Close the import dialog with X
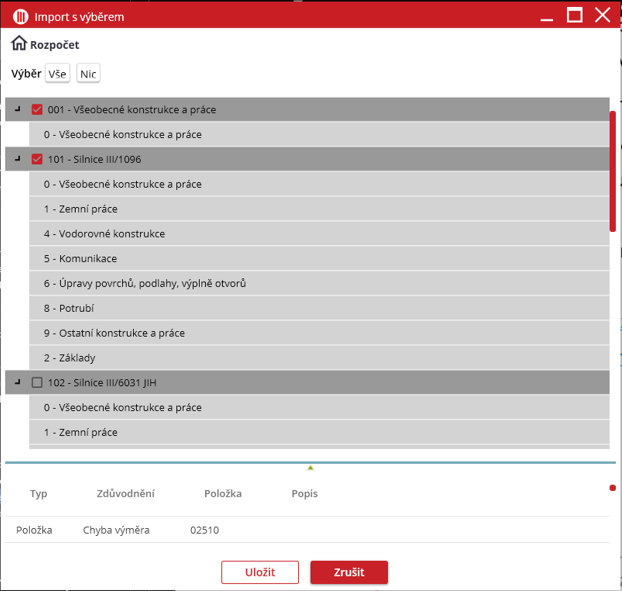The image size is (622, 591). coord(602,15)
